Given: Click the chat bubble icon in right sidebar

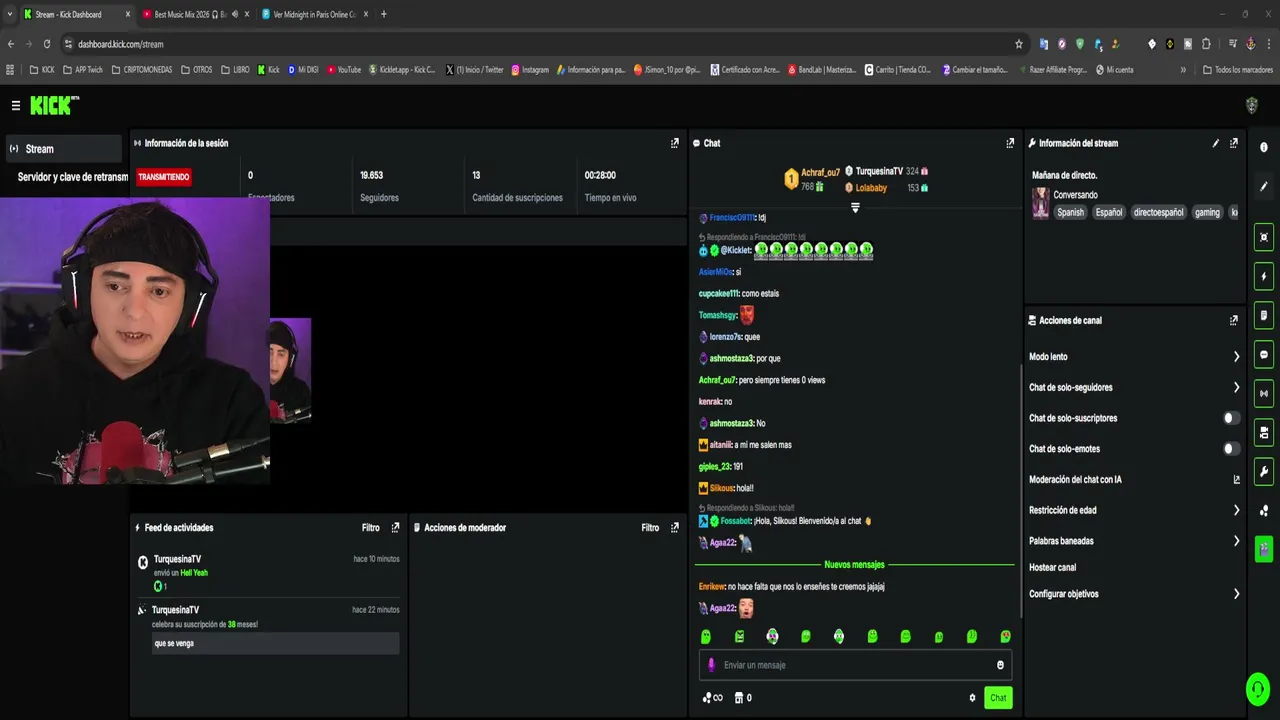Looking at the screenshot, I should [x=1264, y=354].
